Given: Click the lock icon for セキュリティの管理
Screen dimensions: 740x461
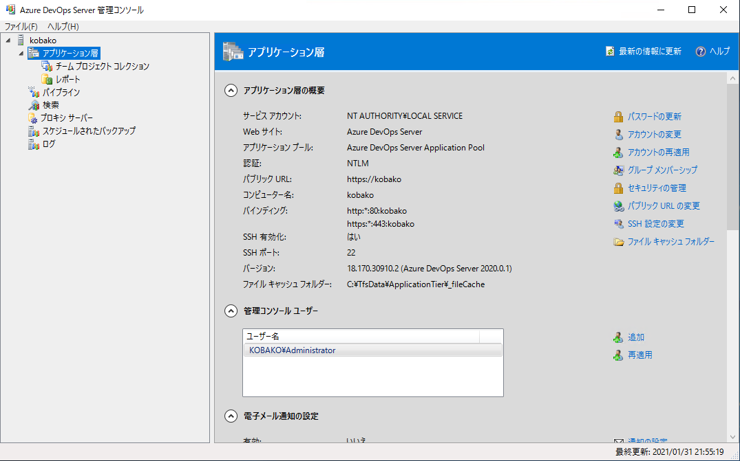Looking at the screenshot, I should tap(618, 188).
